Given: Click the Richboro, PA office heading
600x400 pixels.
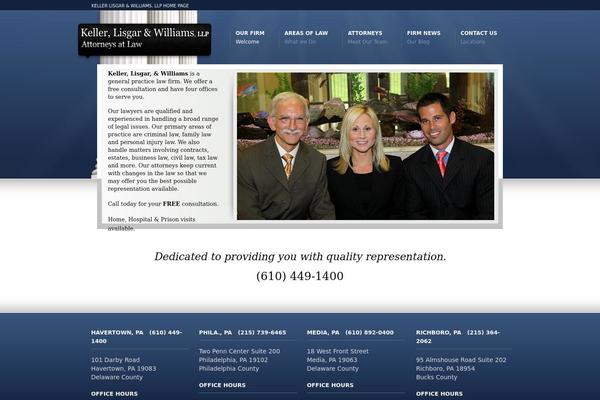Looking at the screenshot, I should [x=458, y=336].
